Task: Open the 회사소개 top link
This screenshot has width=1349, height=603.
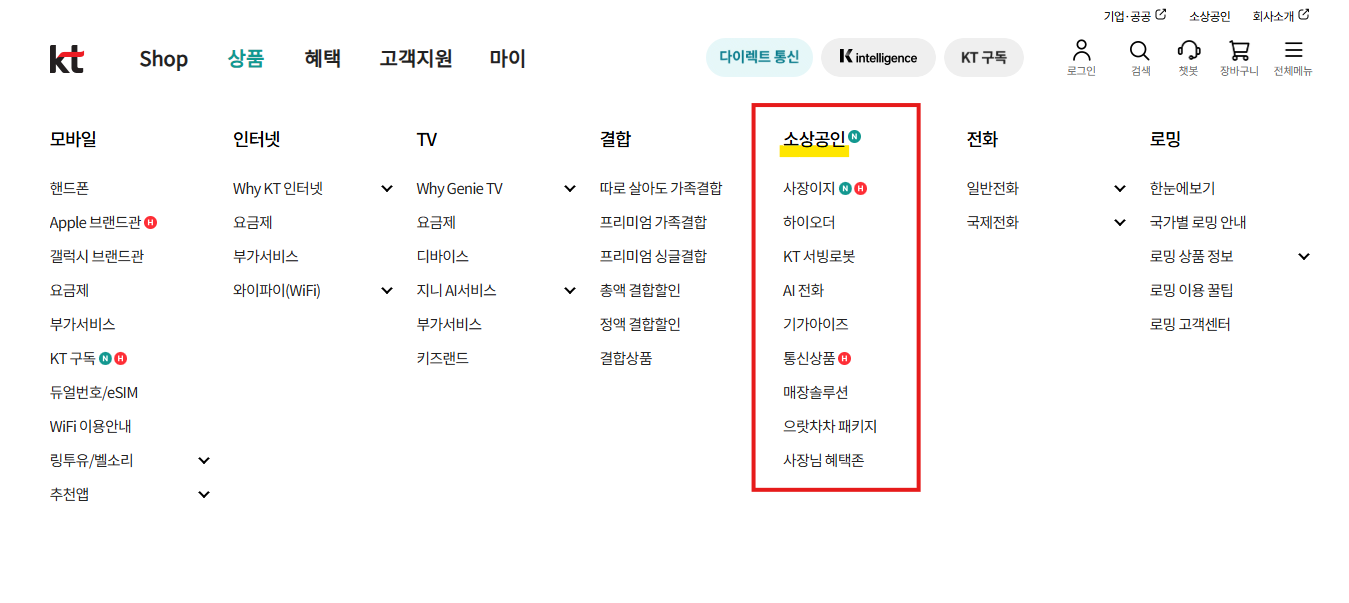Action: coord(1273,16)
